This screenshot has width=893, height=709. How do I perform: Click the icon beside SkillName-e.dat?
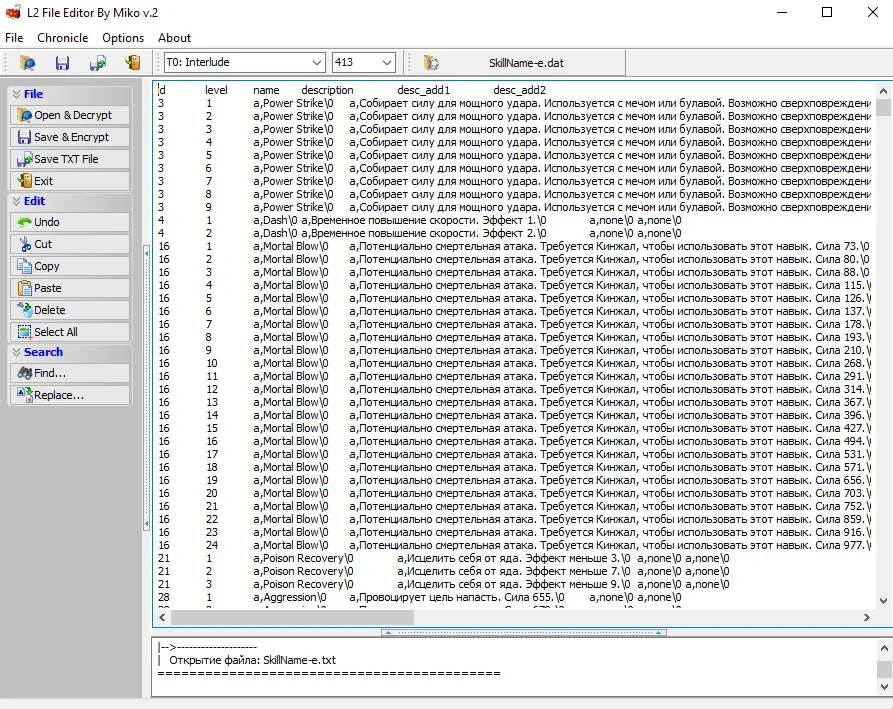click(431, 63)
